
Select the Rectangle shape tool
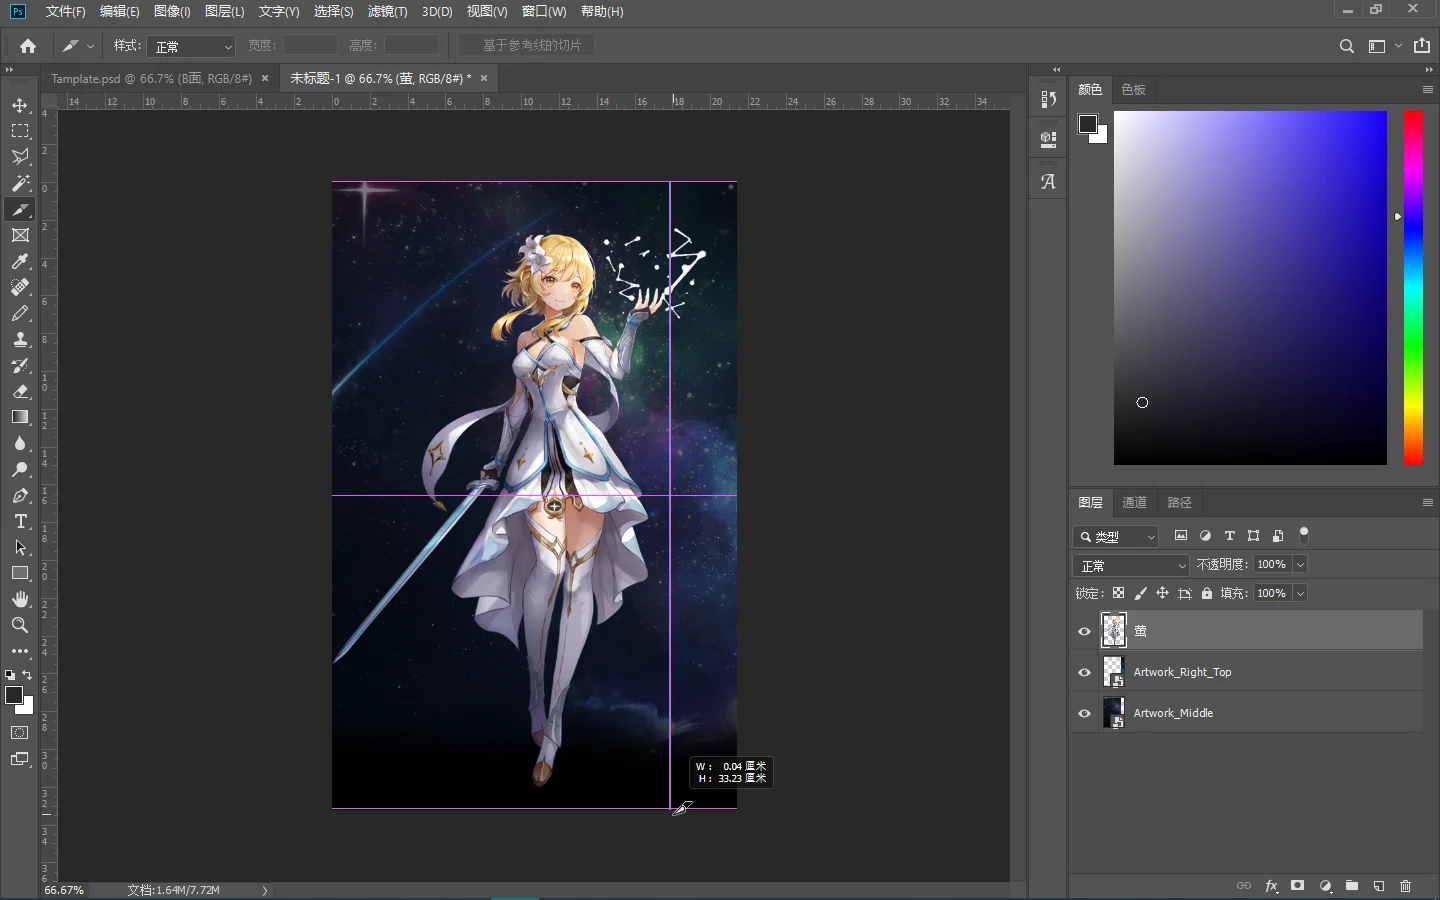coord(20,573)
